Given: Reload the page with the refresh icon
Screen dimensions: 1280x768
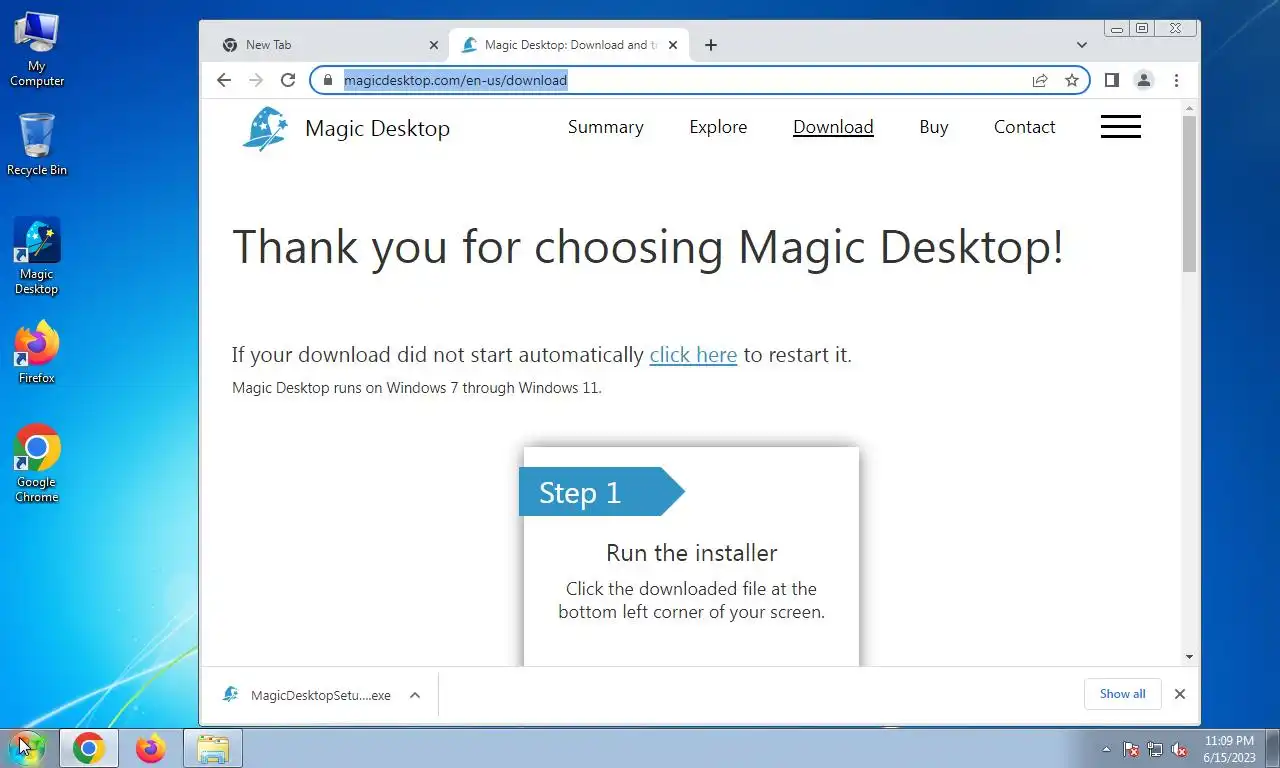Looking at the screenshot, I should click(288, 80).
